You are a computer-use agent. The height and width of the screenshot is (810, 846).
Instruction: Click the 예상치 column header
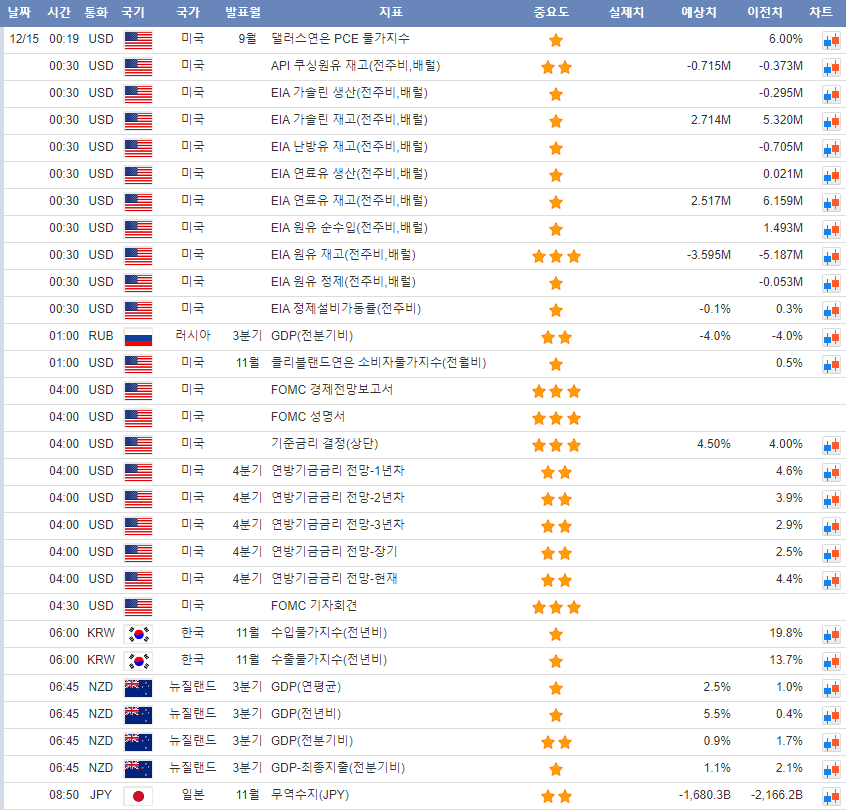point(699,13)
